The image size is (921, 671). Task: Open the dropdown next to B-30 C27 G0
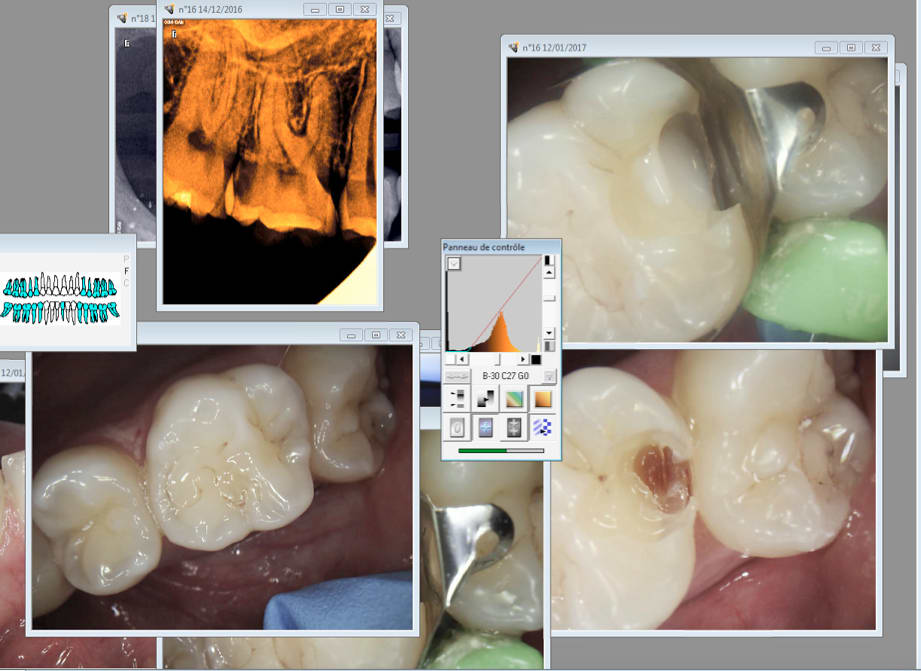click(549, 376)
